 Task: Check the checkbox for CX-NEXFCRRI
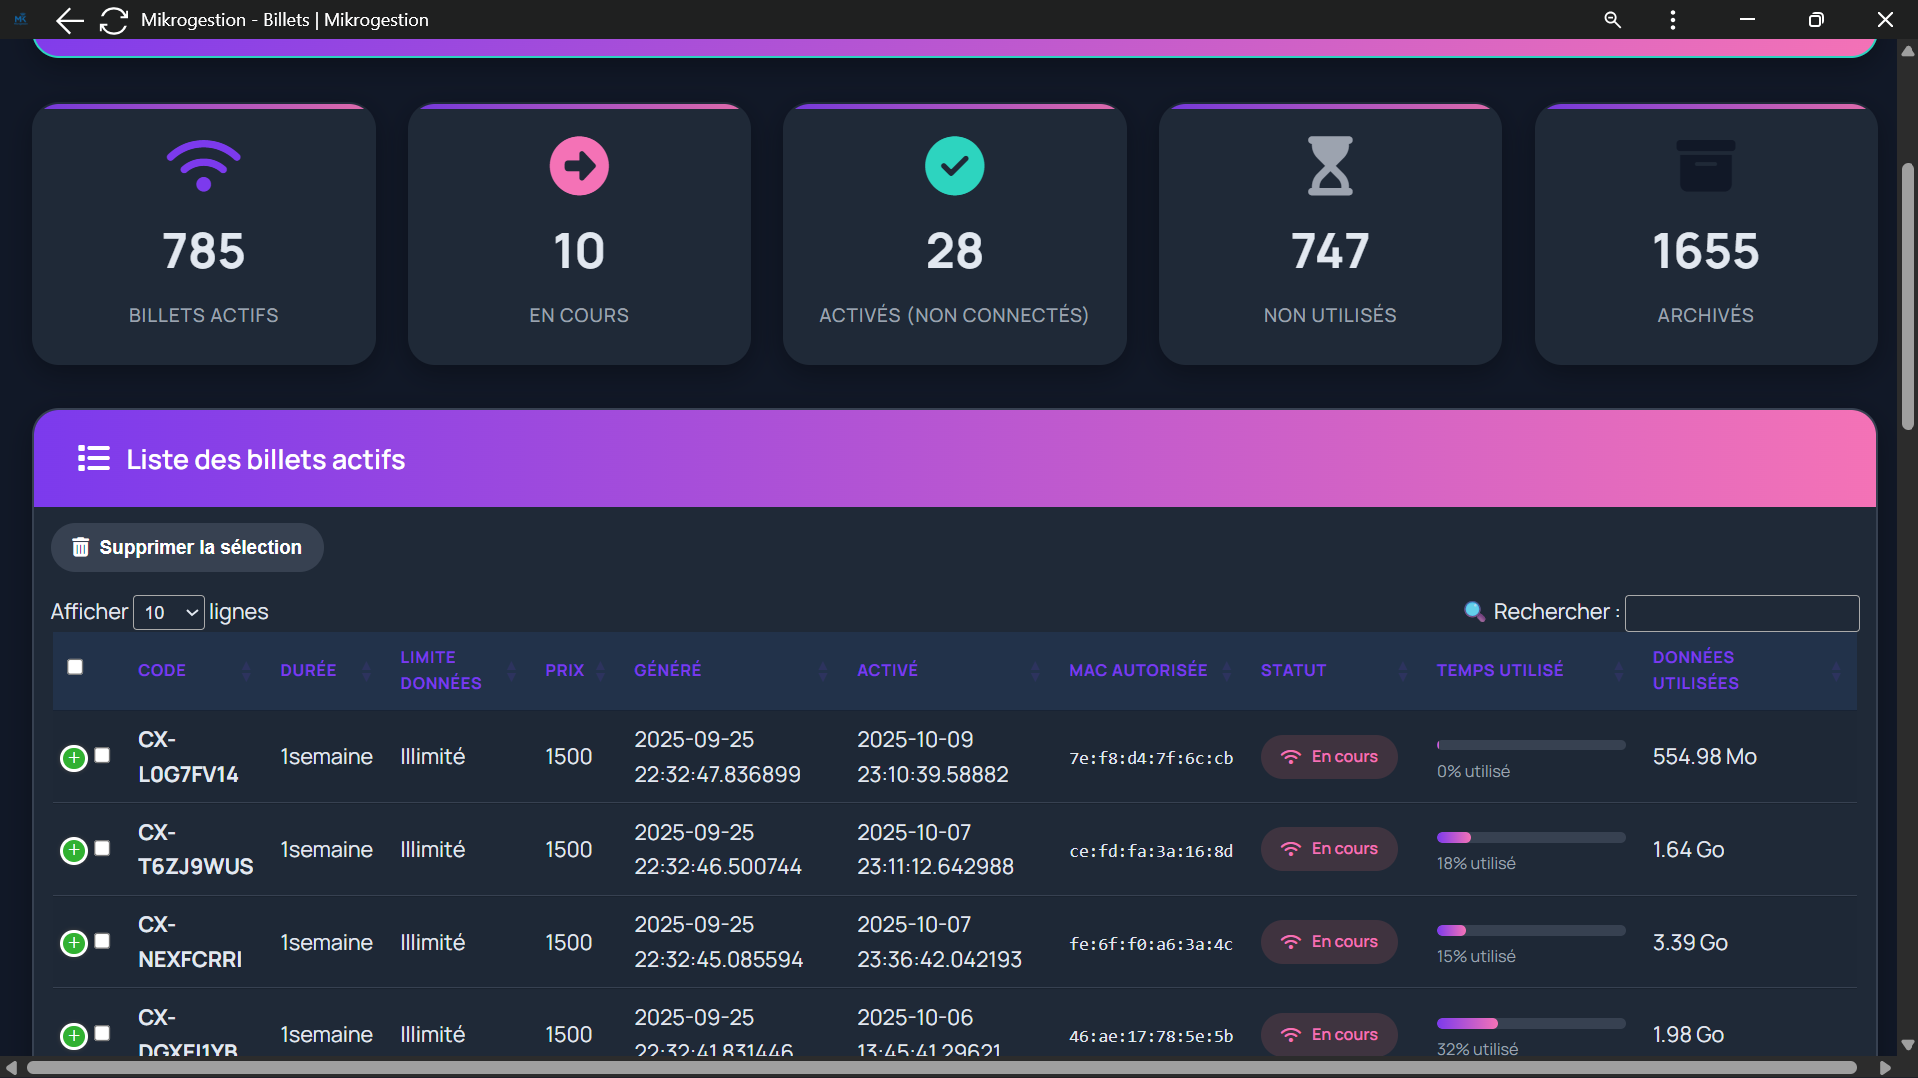click(101, 941)
